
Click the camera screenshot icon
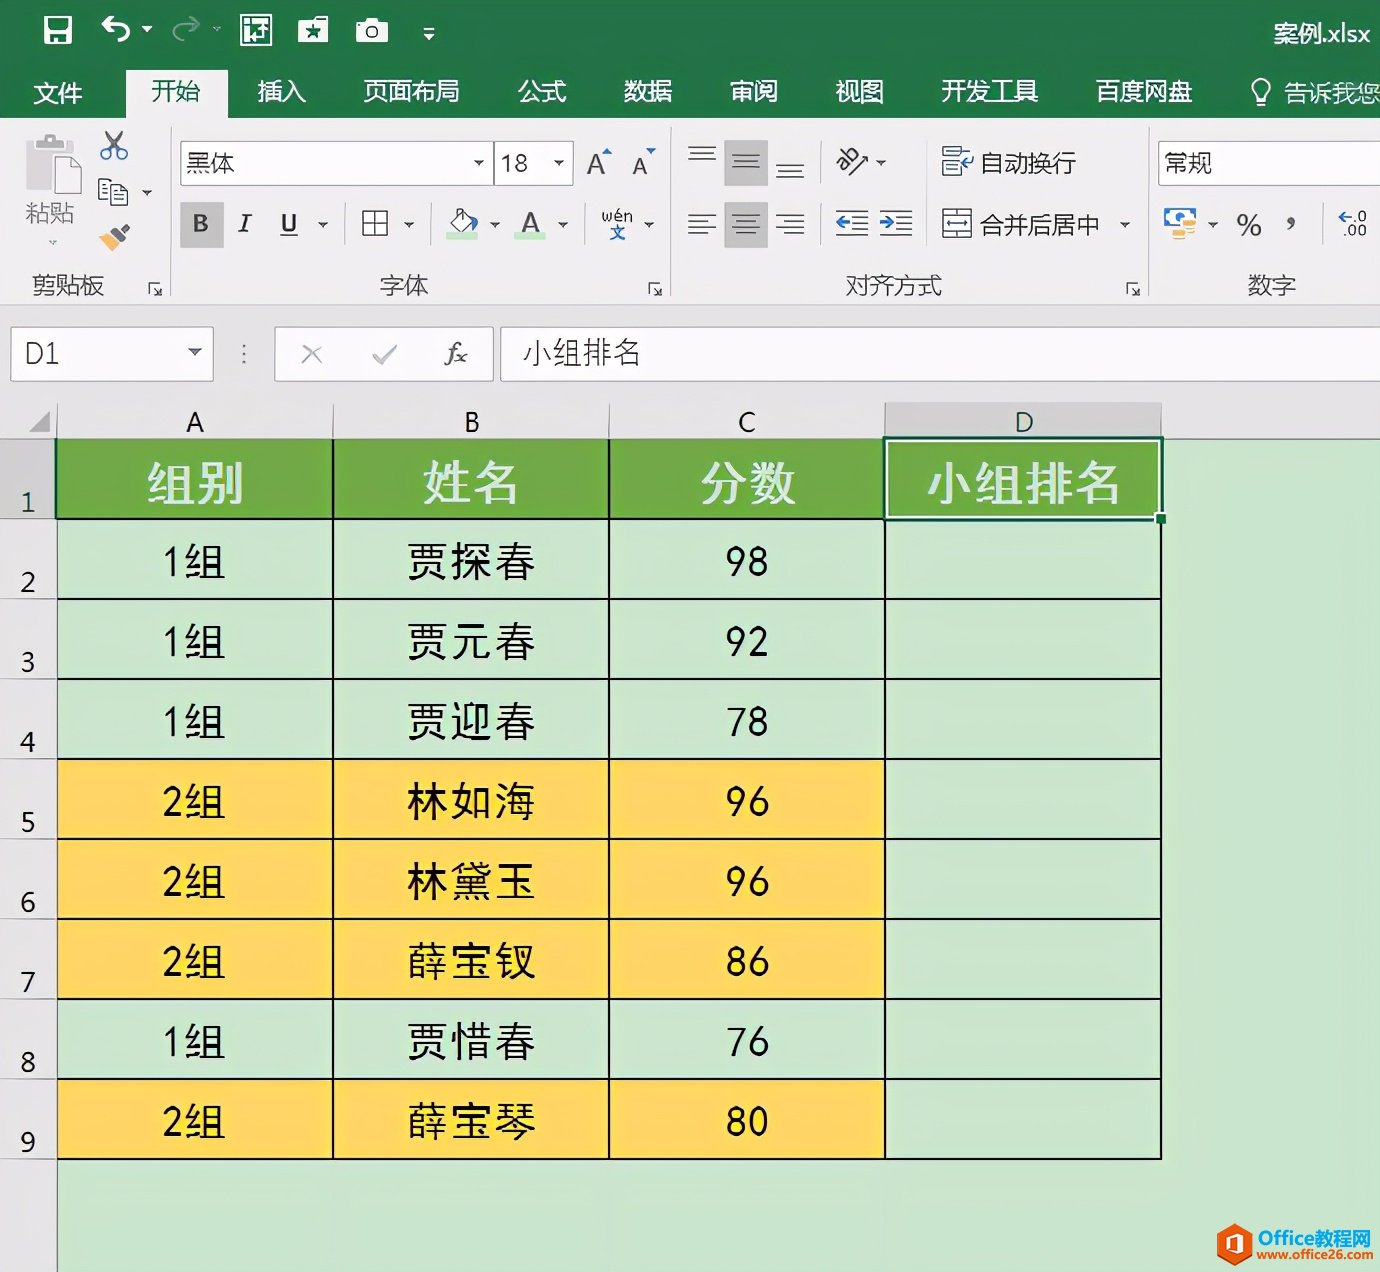click(372, 31)
